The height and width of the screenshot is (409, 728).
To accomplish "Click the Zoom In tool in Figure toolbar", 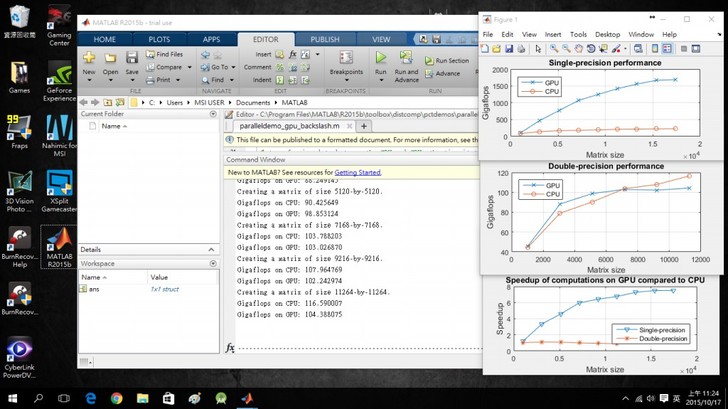I will click(554, 48).
